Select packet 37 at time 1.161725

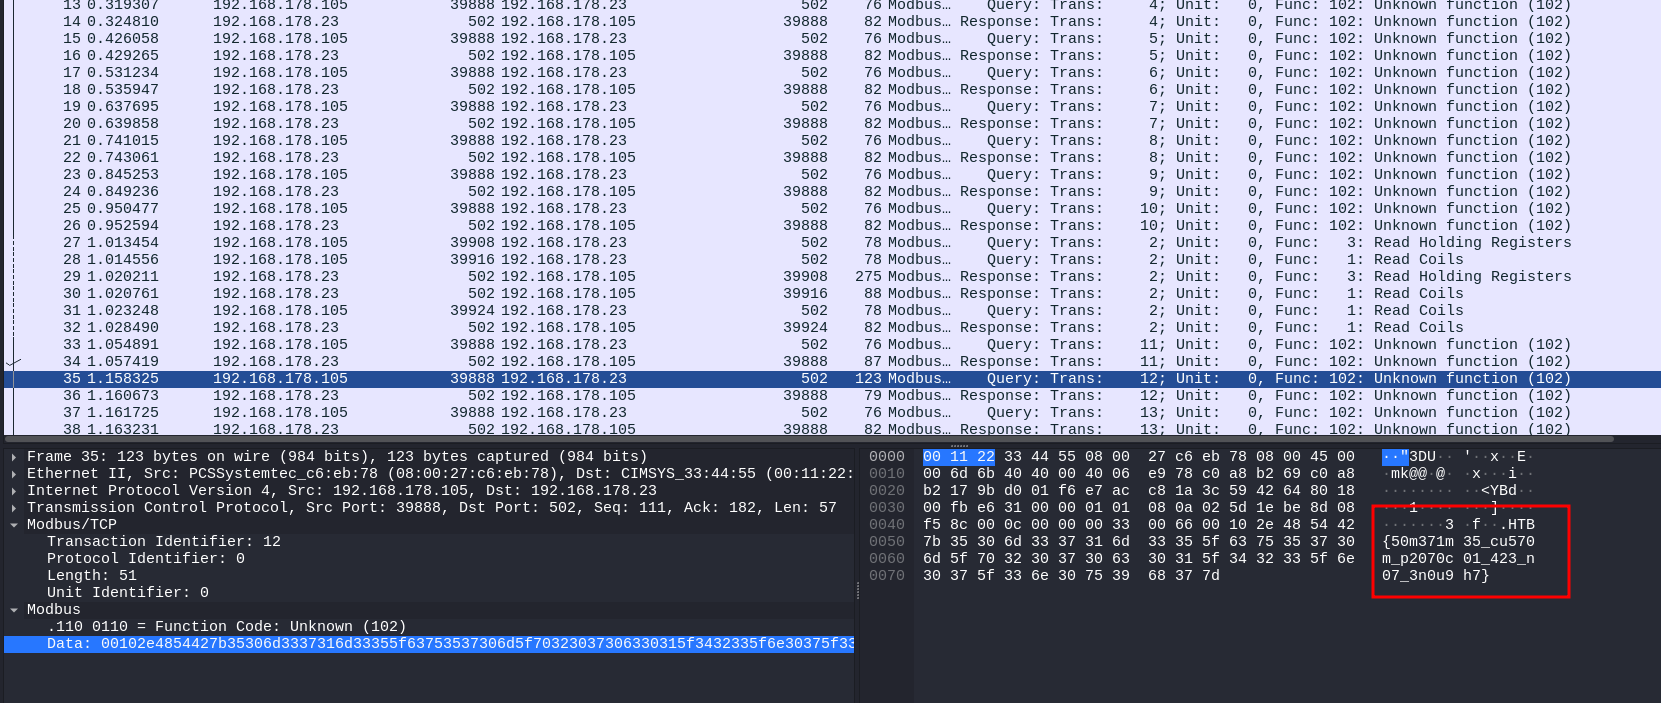click(830, 412)
